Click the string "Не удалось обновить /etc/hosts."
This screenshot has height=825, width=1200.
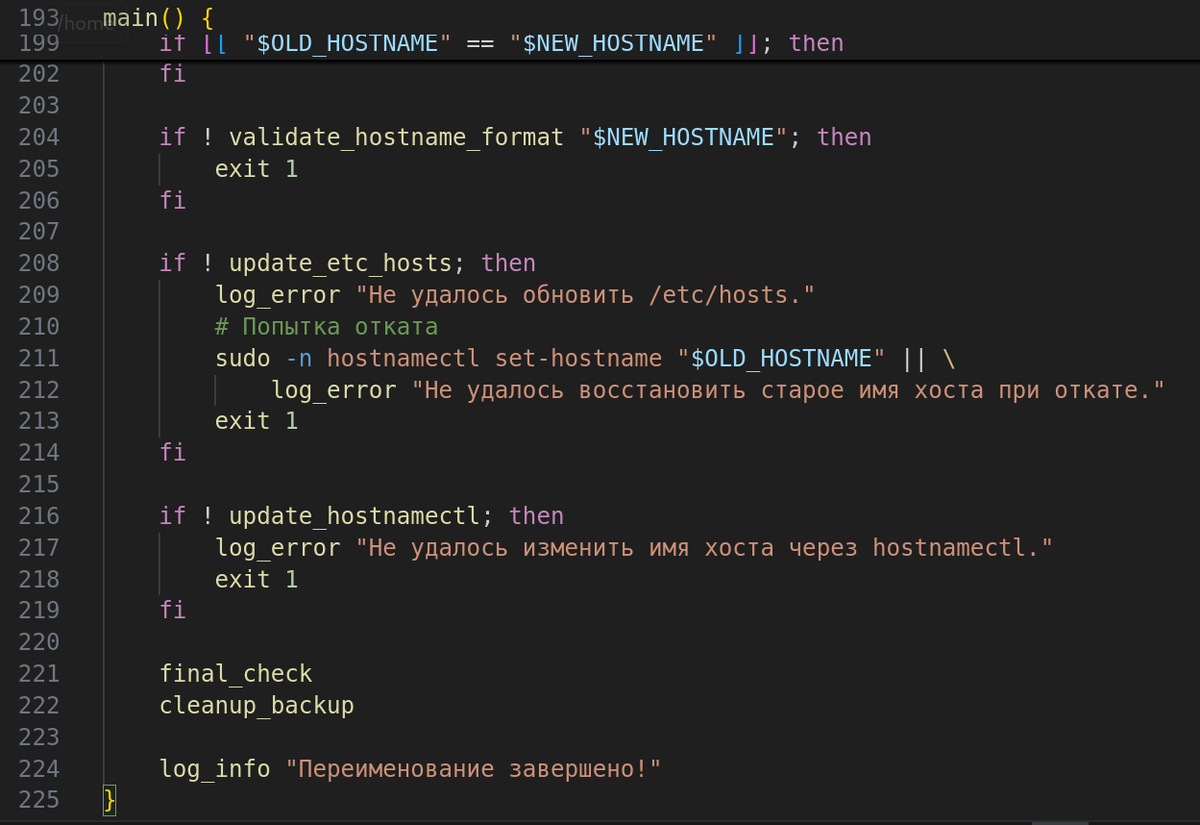pyautogui.click(x=586, y=295)
